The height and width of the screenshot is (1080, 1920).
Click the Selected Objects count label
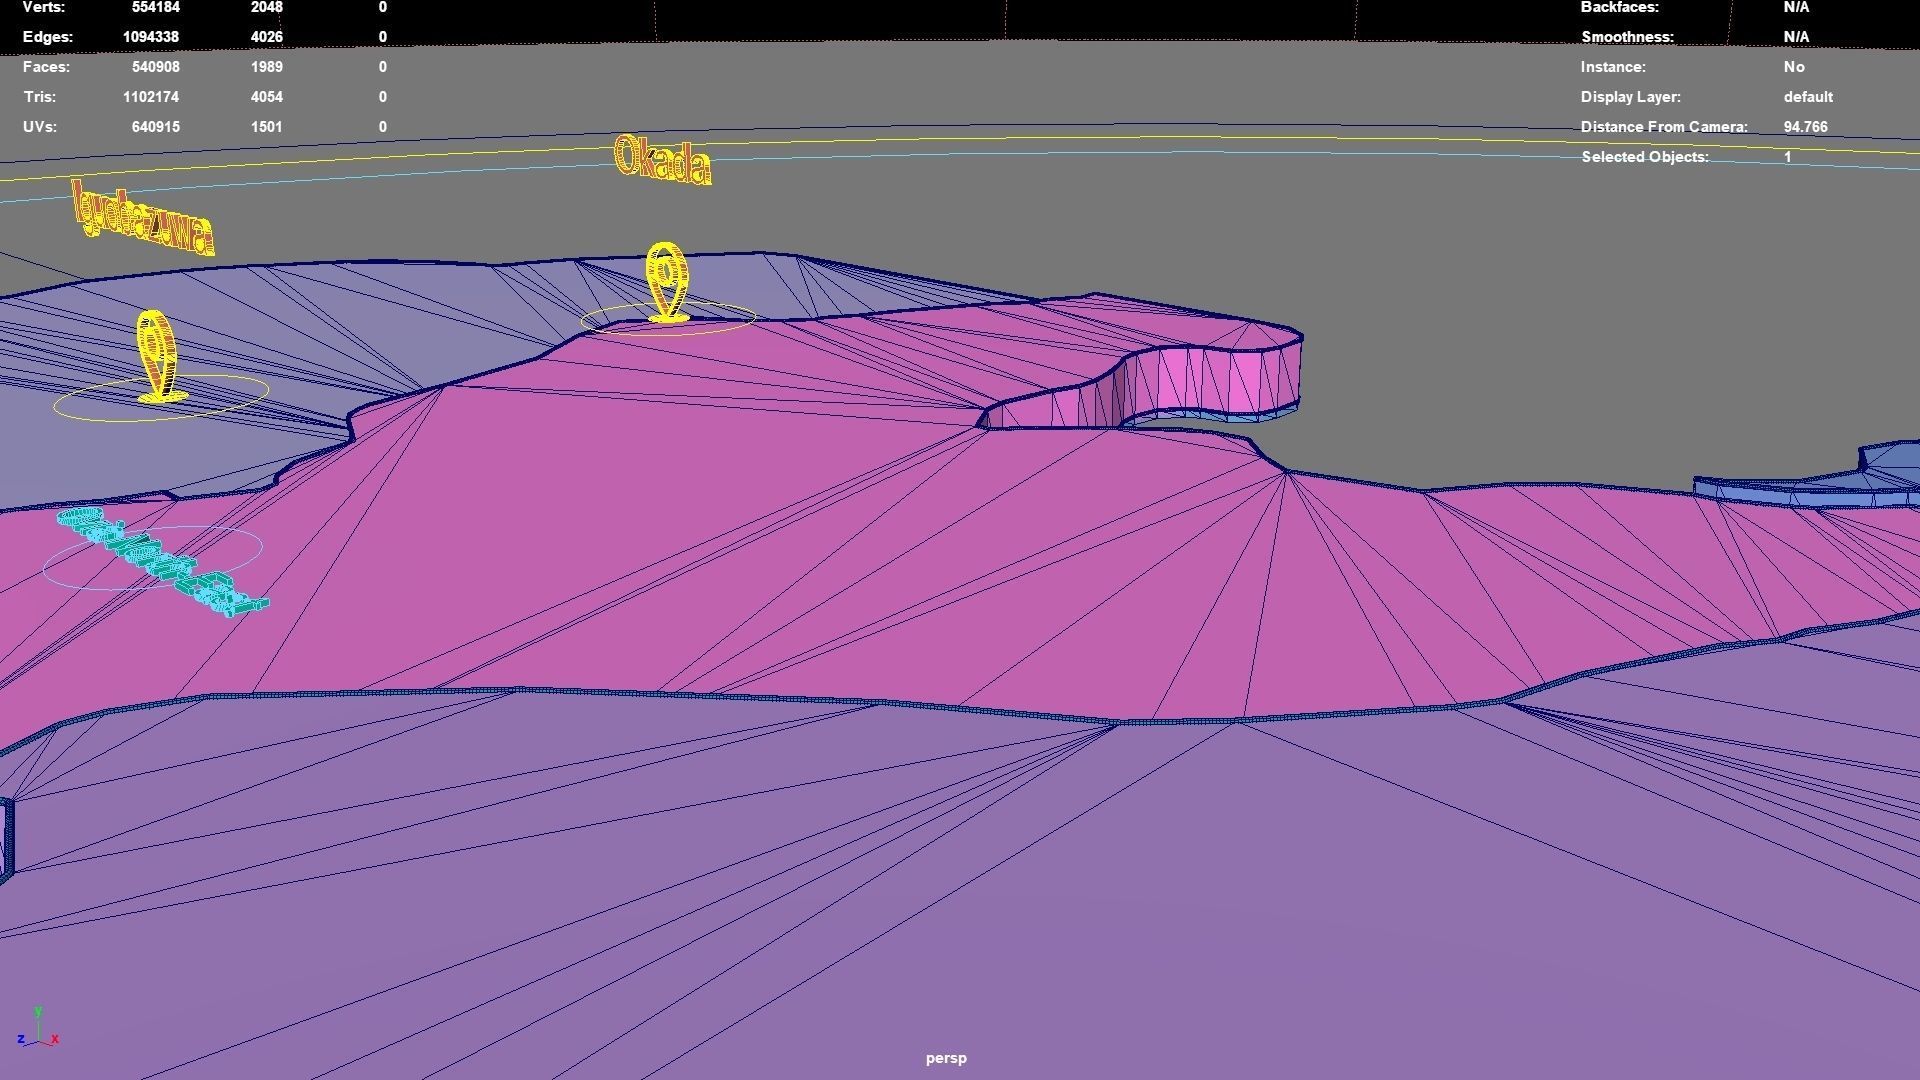[x=1644, y=157]
